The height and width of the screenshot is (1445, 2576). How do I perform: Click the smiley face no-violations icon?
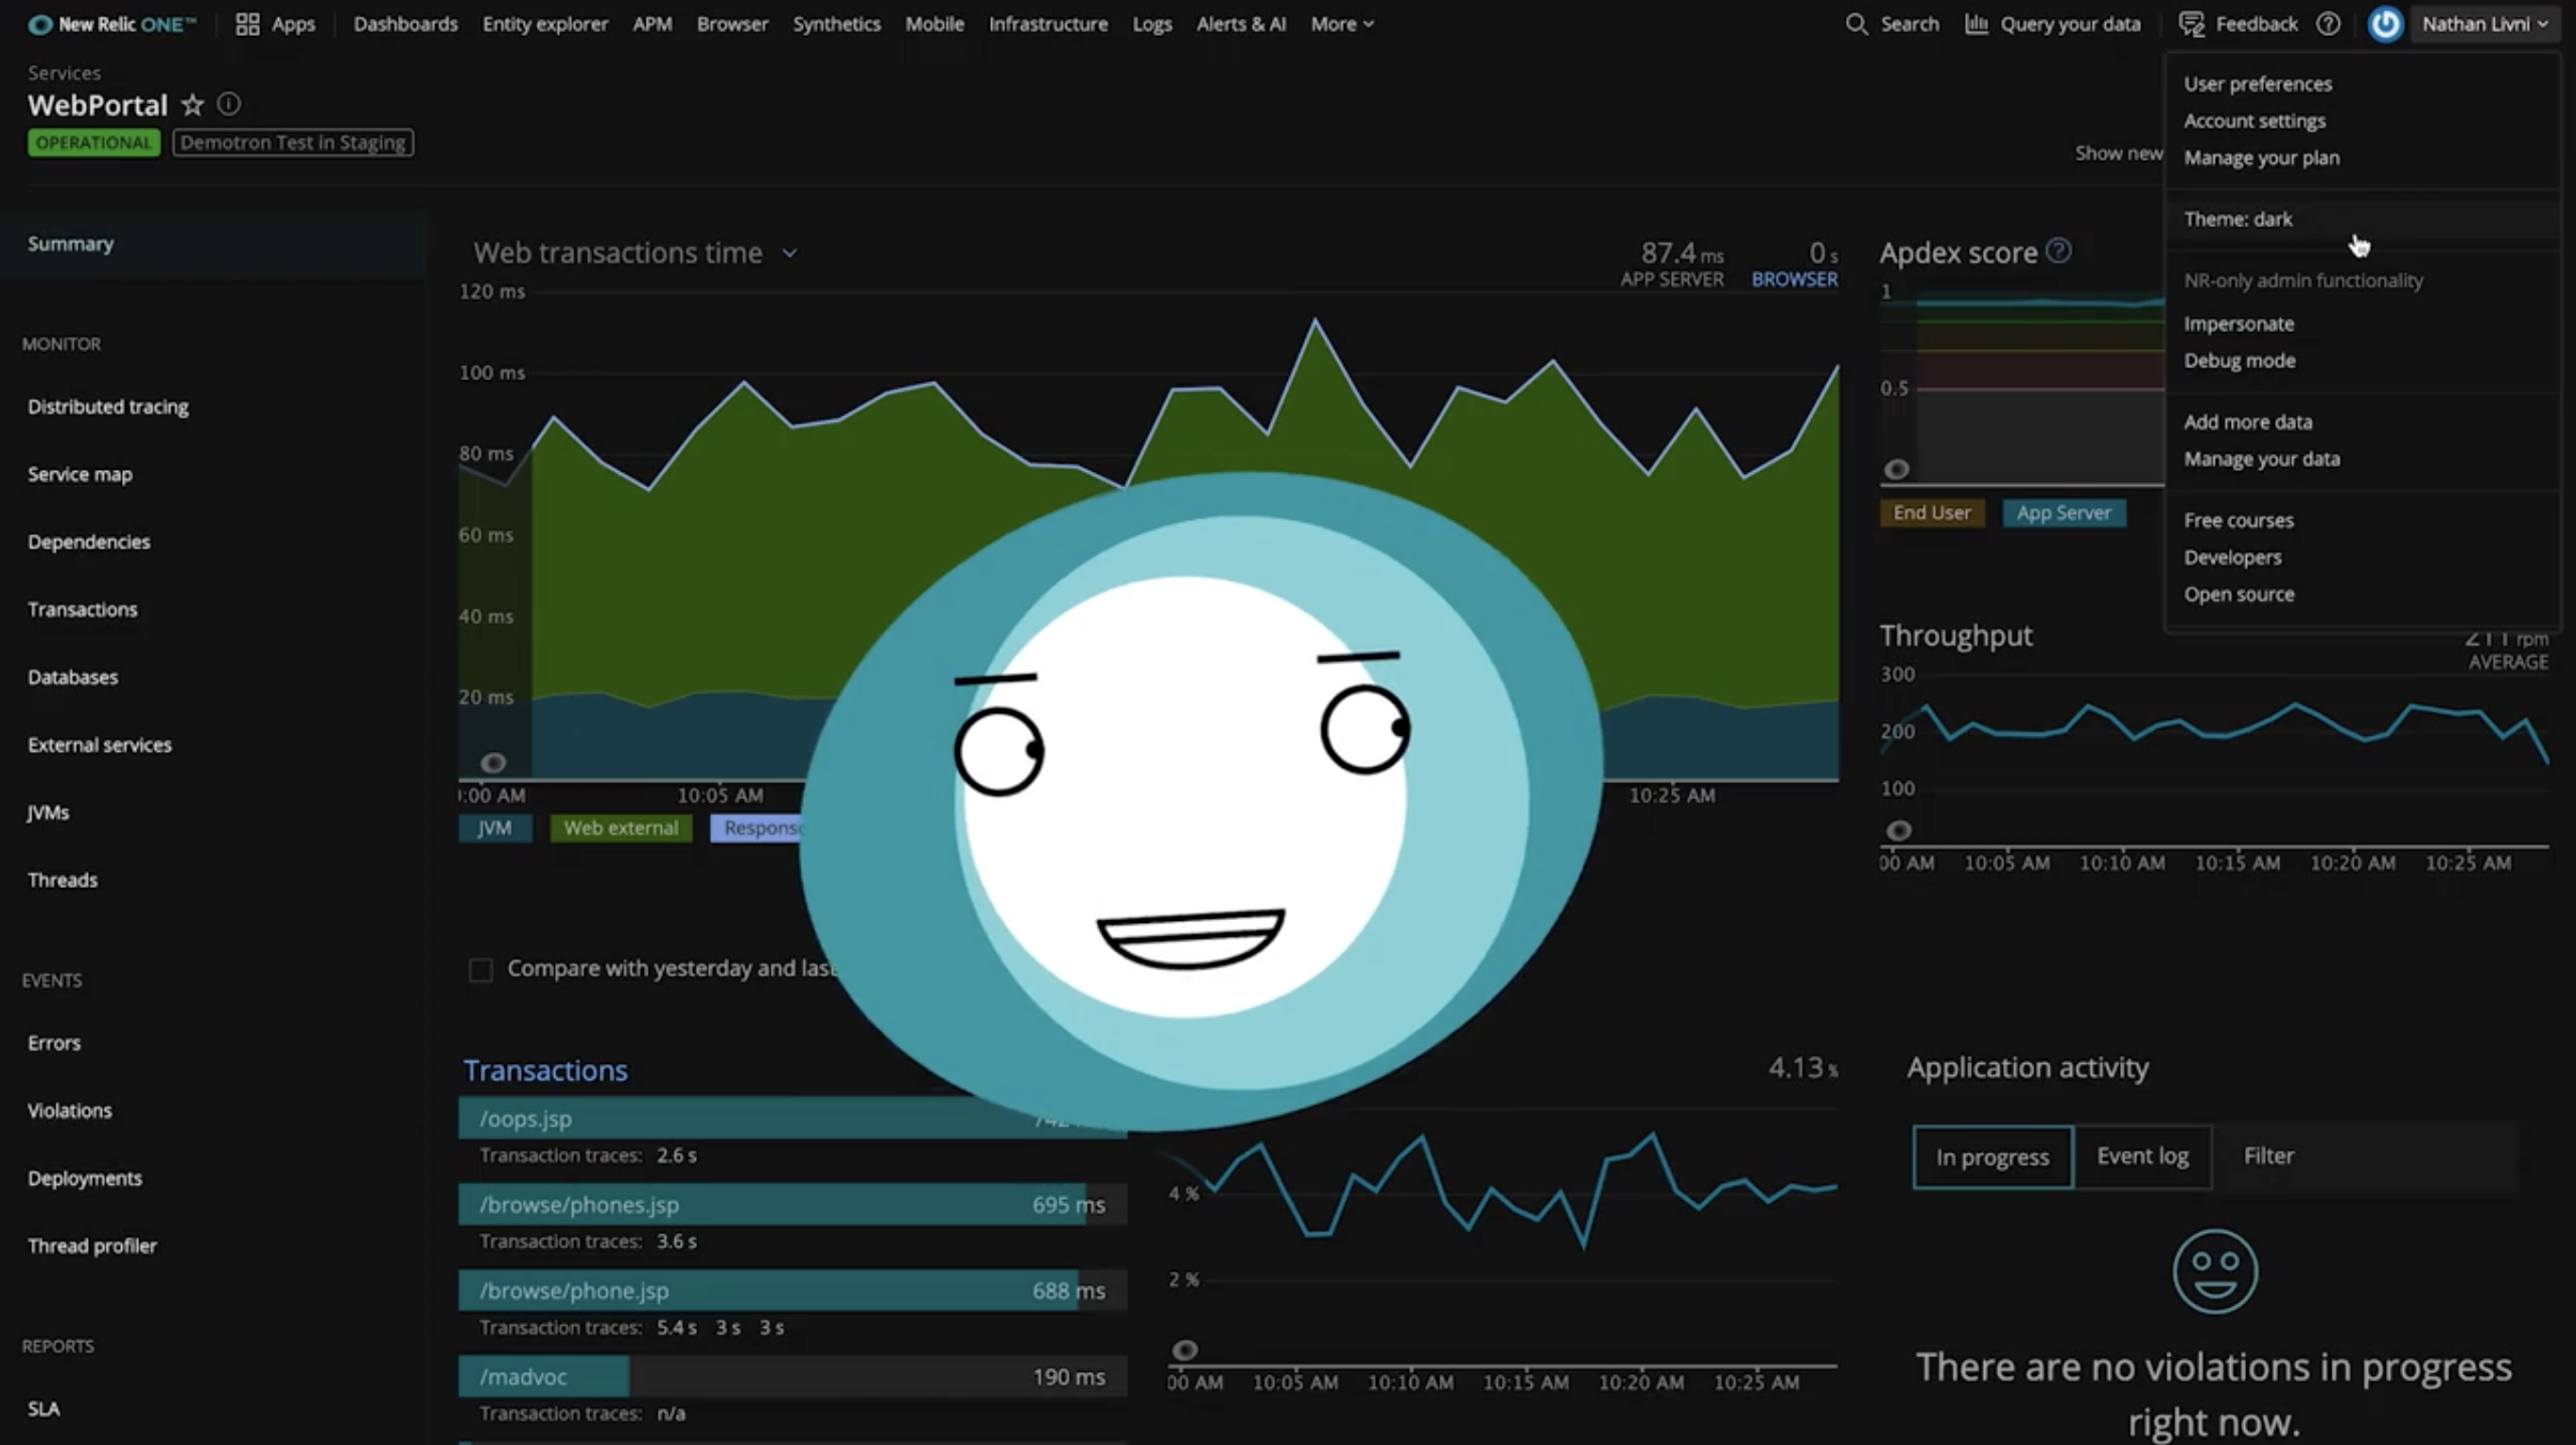coord(2215,1271)
